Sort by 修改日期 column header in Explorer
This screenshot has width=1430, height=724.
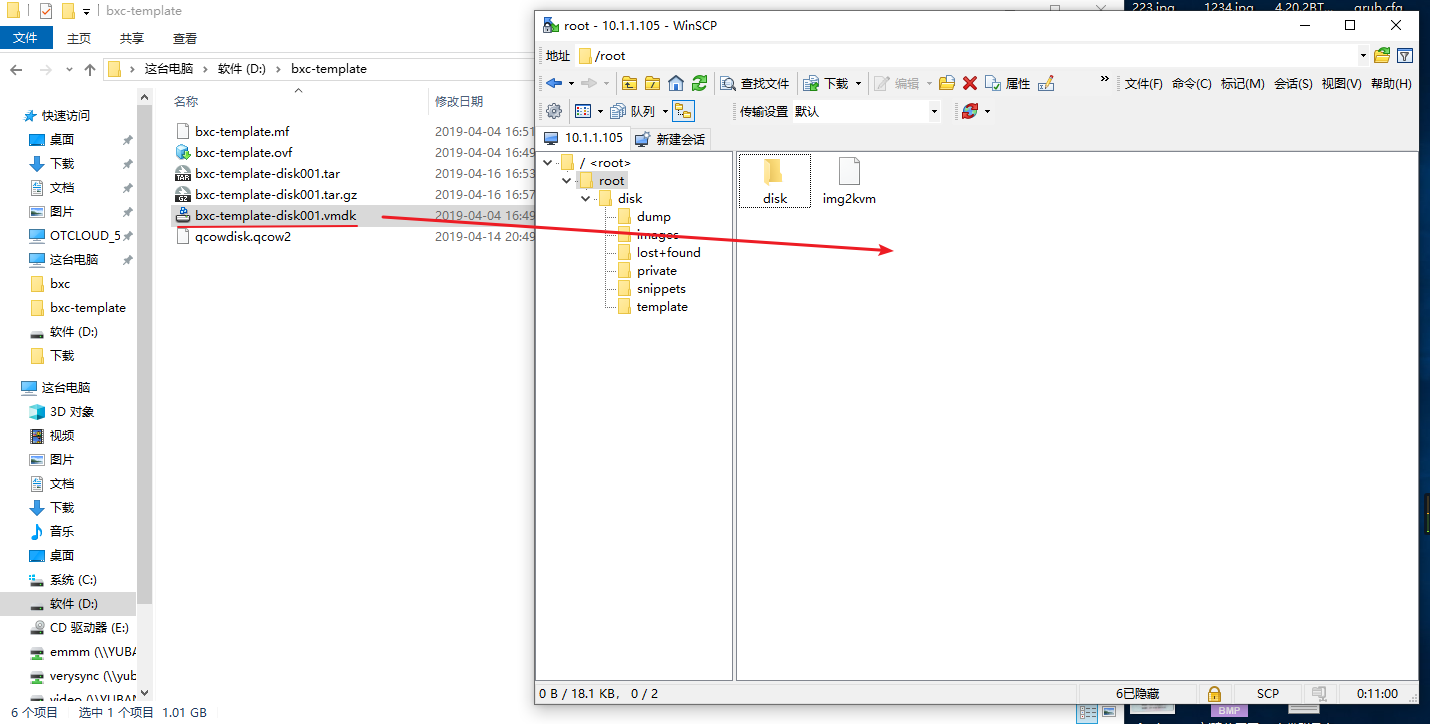click(458, 101)
